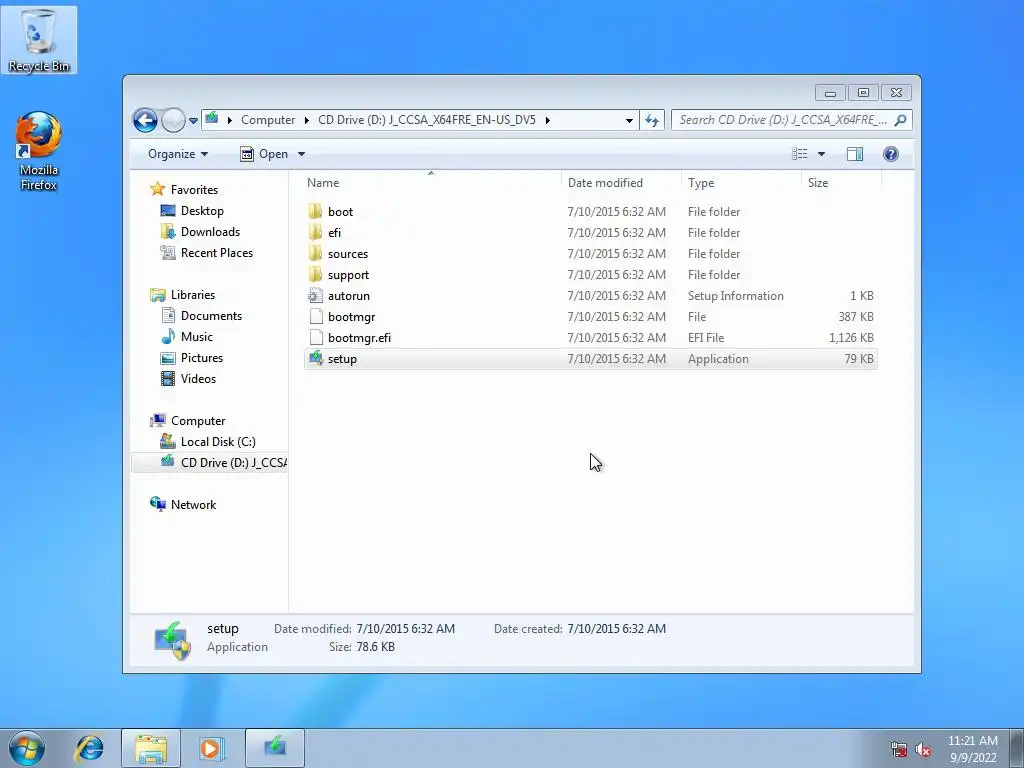Click CD Drive (D:) breadcrumb segment
Viewport: 1024px width, 768px height.
[x=426, y=120]
